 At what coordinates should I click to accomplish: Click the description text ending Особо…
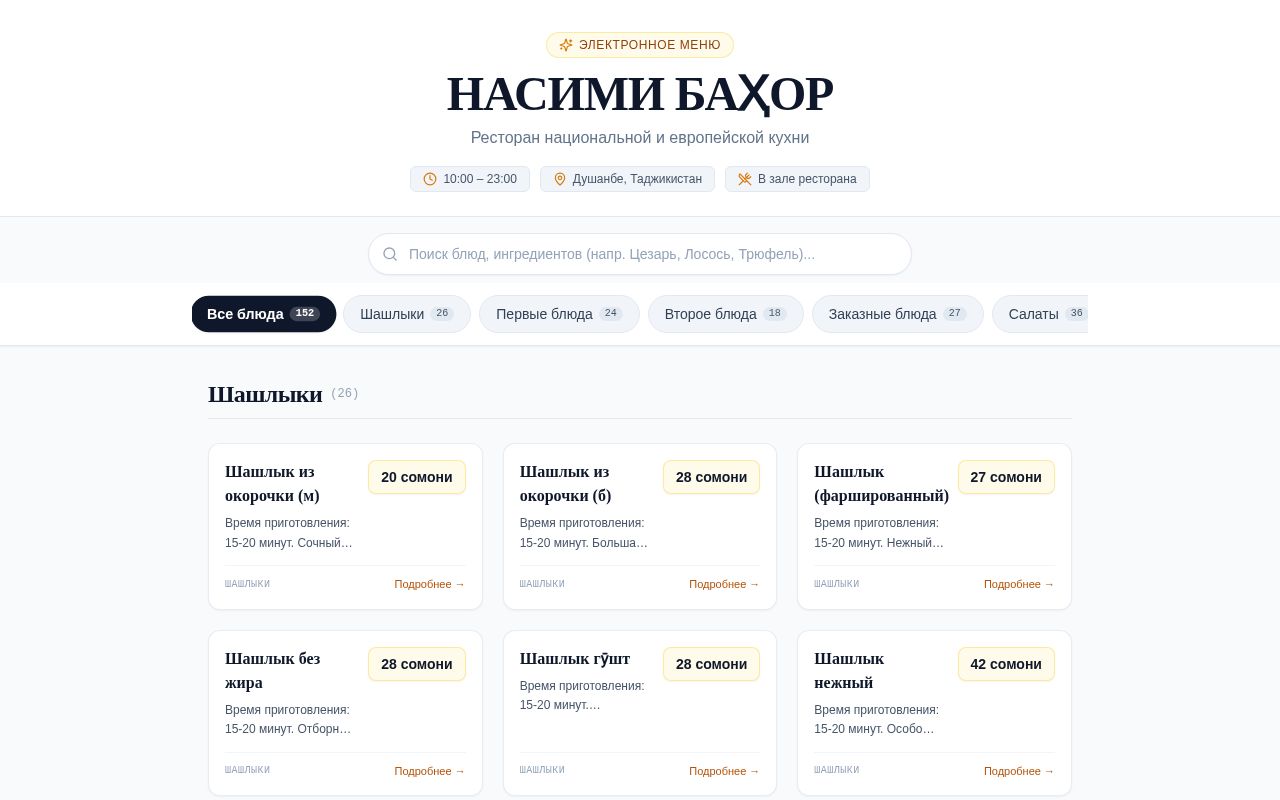click(876, 720)
